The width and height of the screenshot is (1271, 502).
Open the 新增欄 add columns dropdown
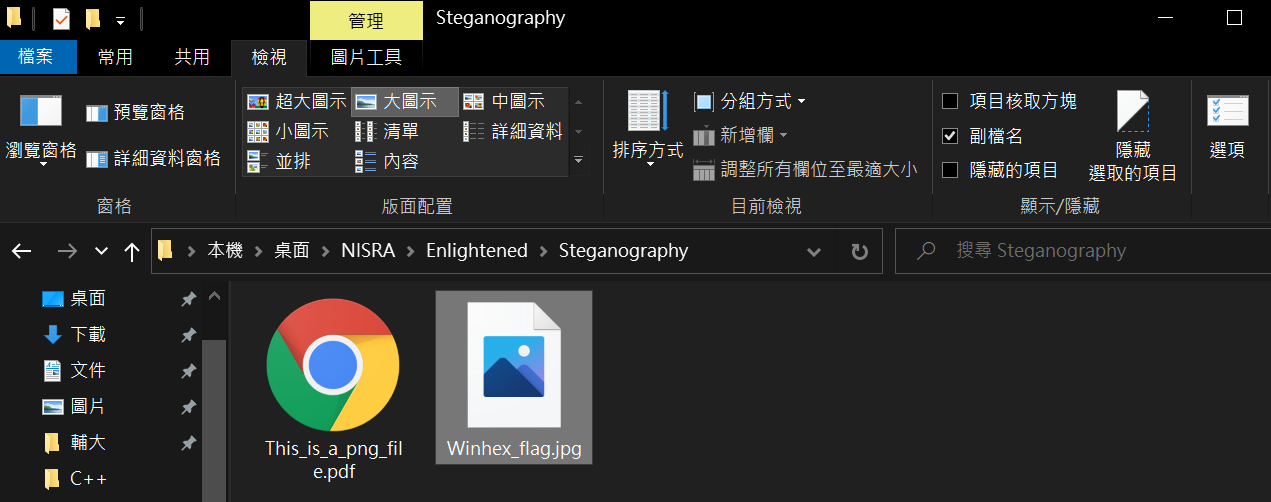(741, 135)
